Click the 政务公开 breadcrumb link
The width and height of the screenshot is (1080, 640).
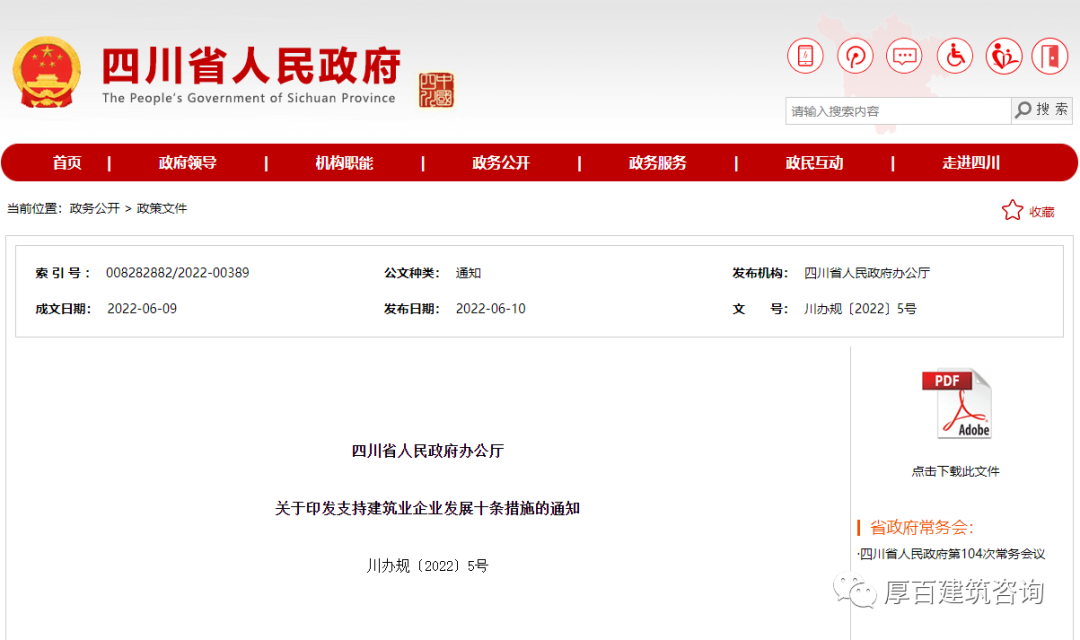[94, 209]
